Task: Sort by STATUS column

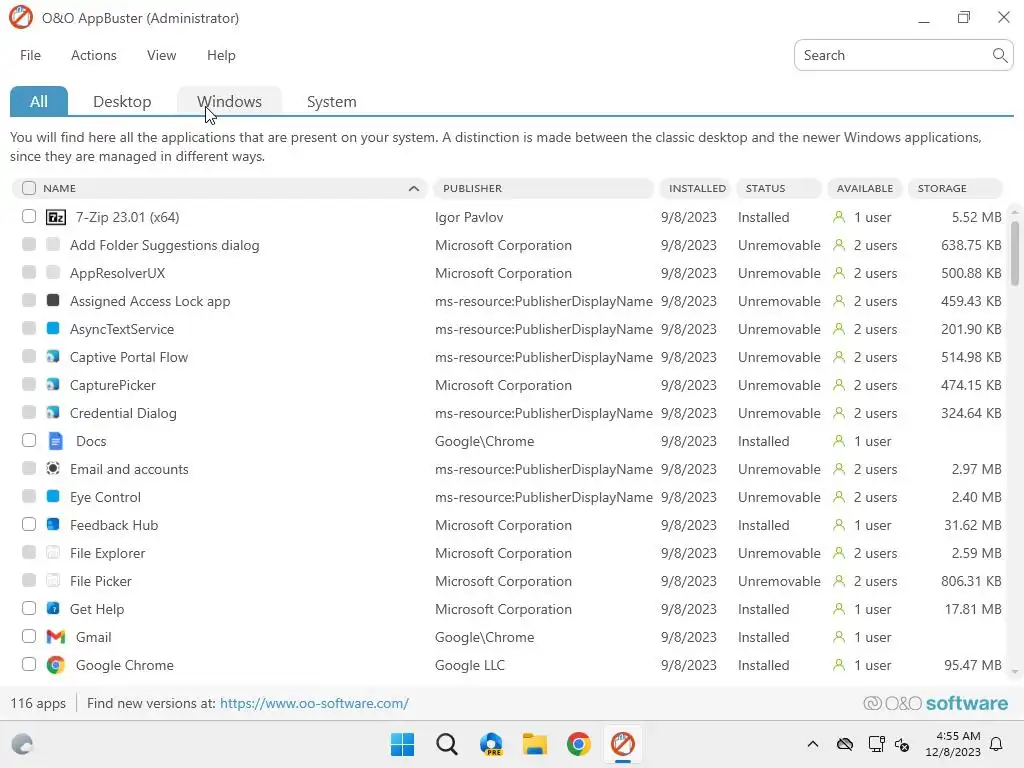Action: tap(778, 188)
